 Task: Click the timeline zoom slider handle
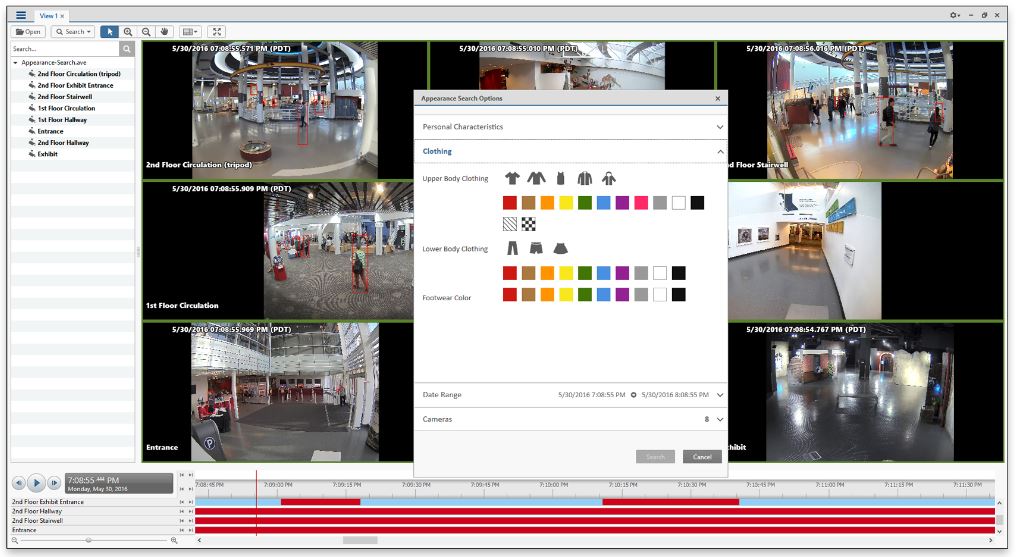88,540
